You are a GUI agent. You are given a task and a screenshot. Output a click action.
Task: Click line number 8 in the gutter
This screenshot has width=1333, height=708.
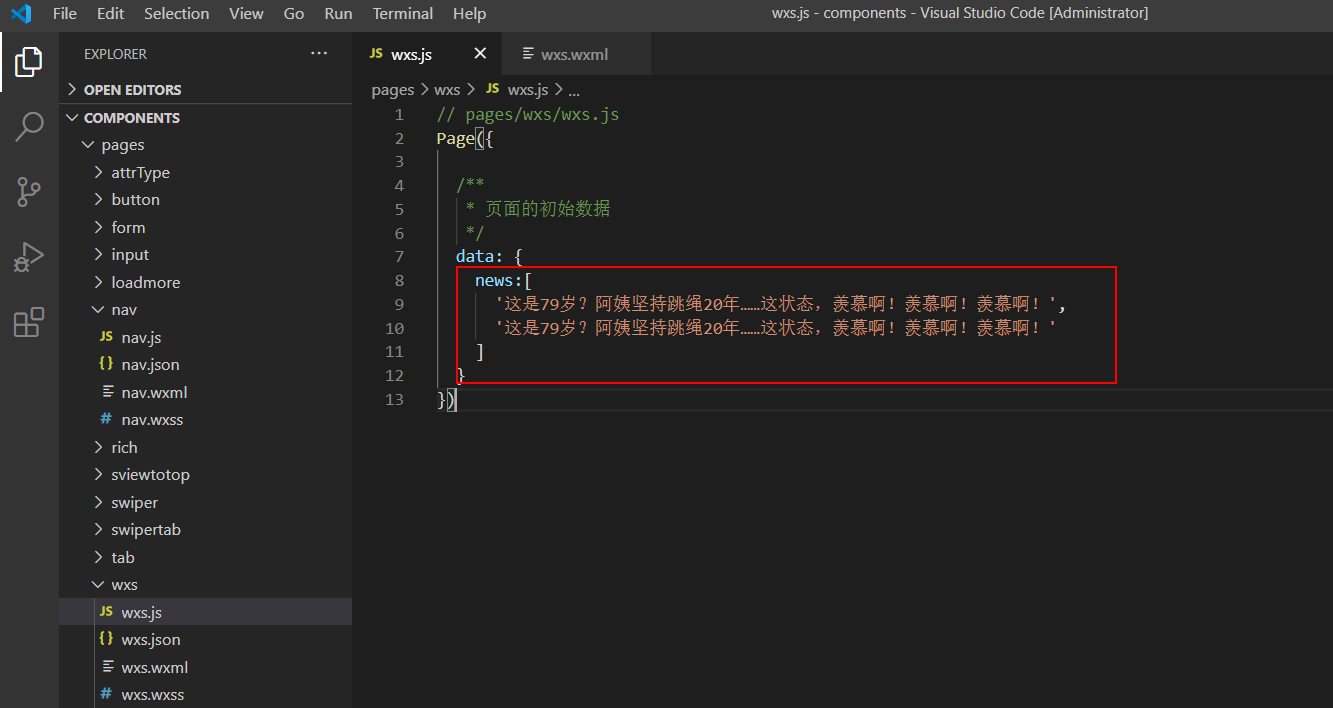click(x=400, y=281)
